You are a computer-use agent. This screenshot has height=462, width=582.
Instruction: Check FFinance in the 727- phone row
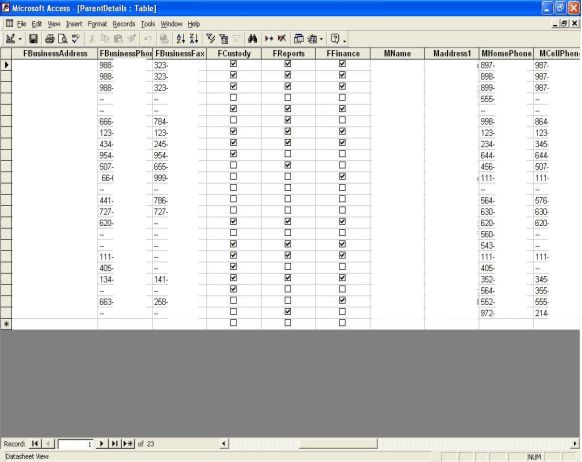[x=342, y=210]
